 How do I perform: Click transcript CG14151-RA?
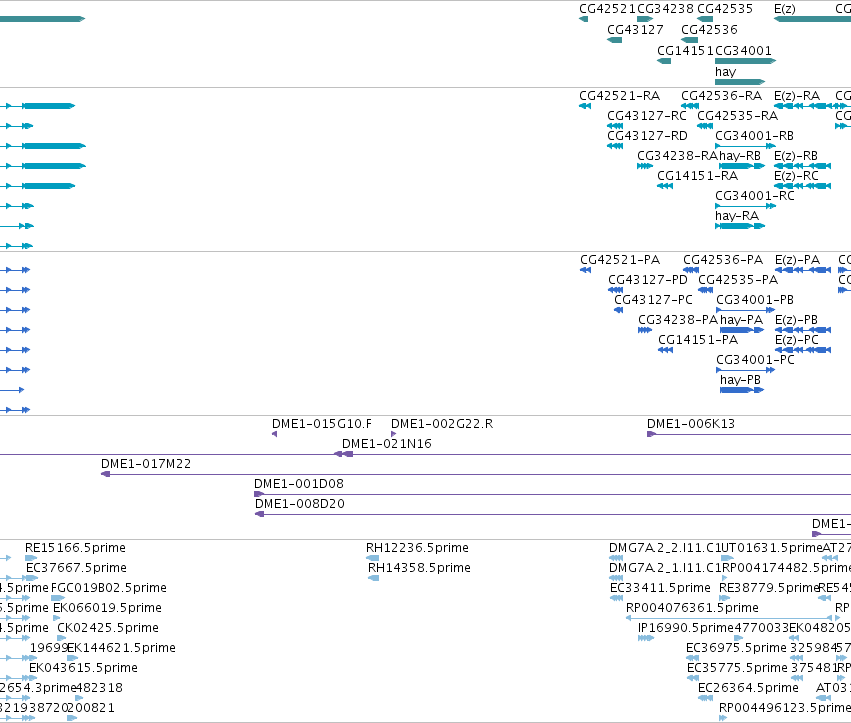pyautogui.click(x=697, y=176)
